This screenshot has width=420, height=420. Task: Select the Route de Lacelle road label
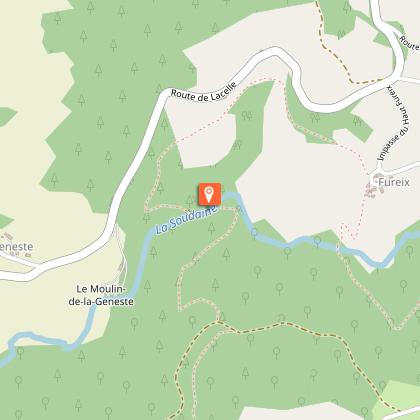[x=204, y=92]
